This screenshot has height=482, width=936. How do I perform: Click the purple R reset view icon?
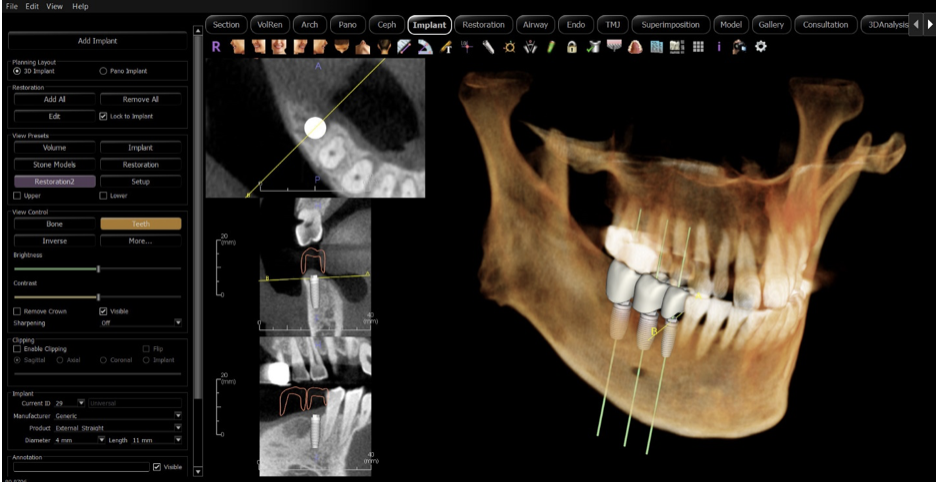216,46
